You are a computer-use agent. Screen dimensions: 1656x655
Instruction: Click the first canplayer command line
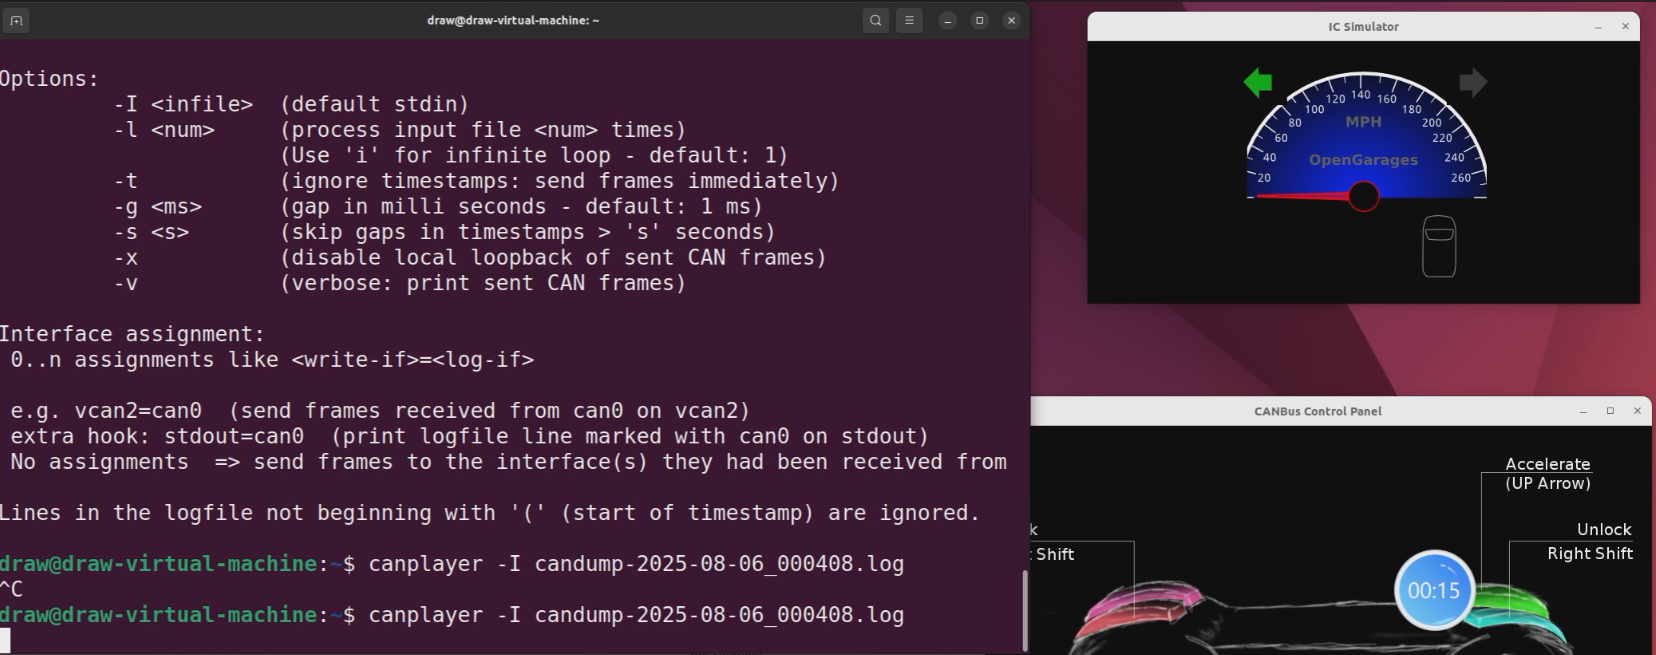click(452, 564)
